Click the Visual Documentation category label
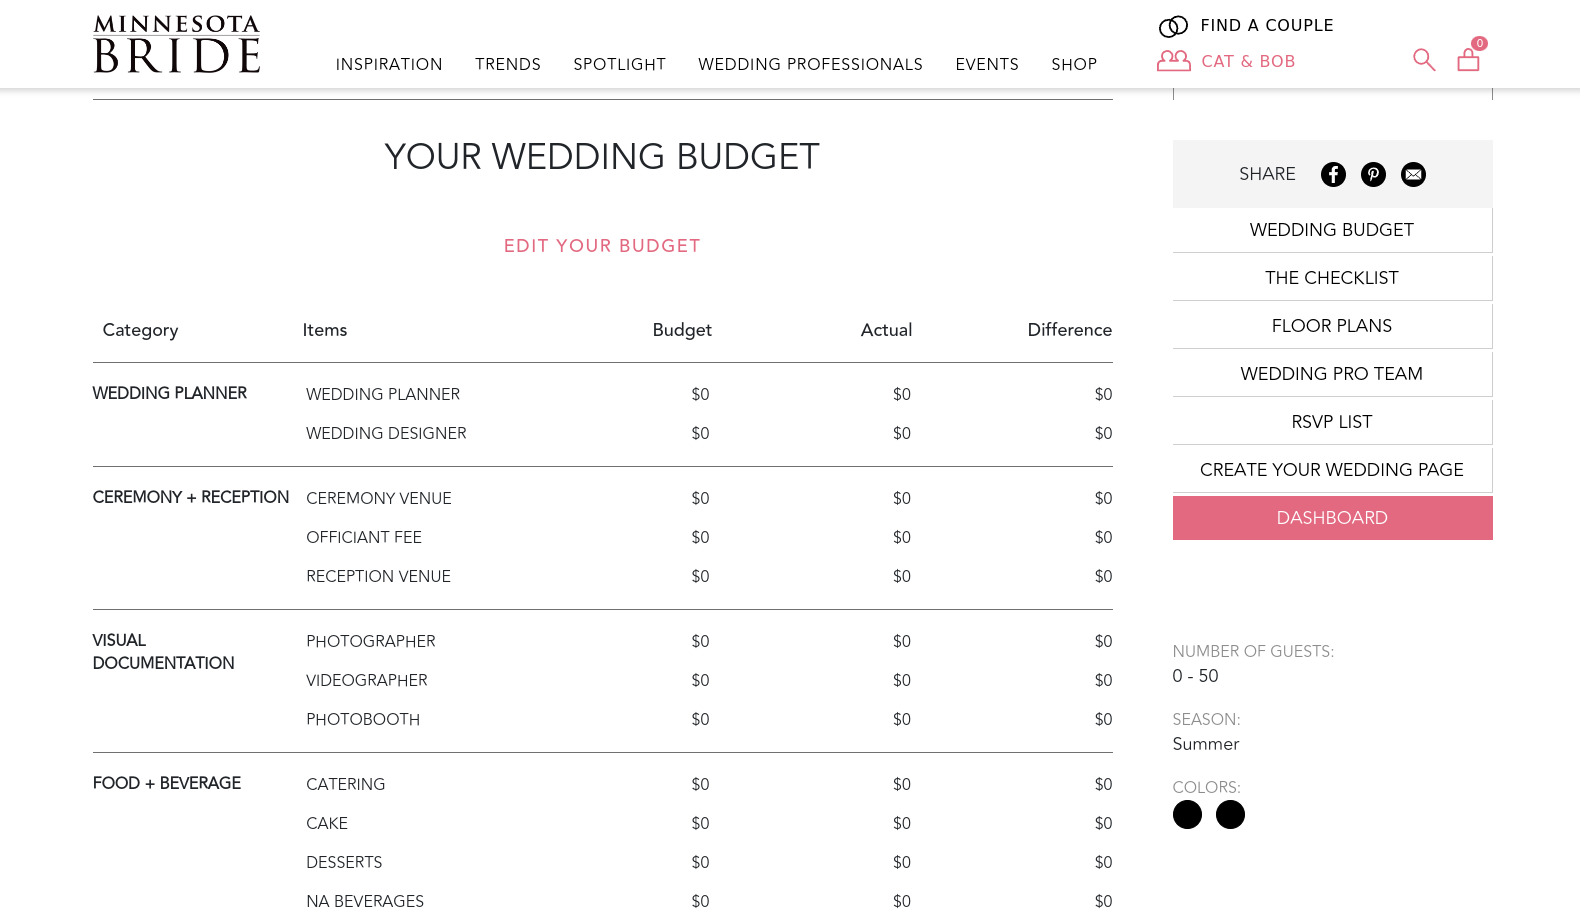The height and width of the screenshot is (924, 1580). click(x=164, y=652)
